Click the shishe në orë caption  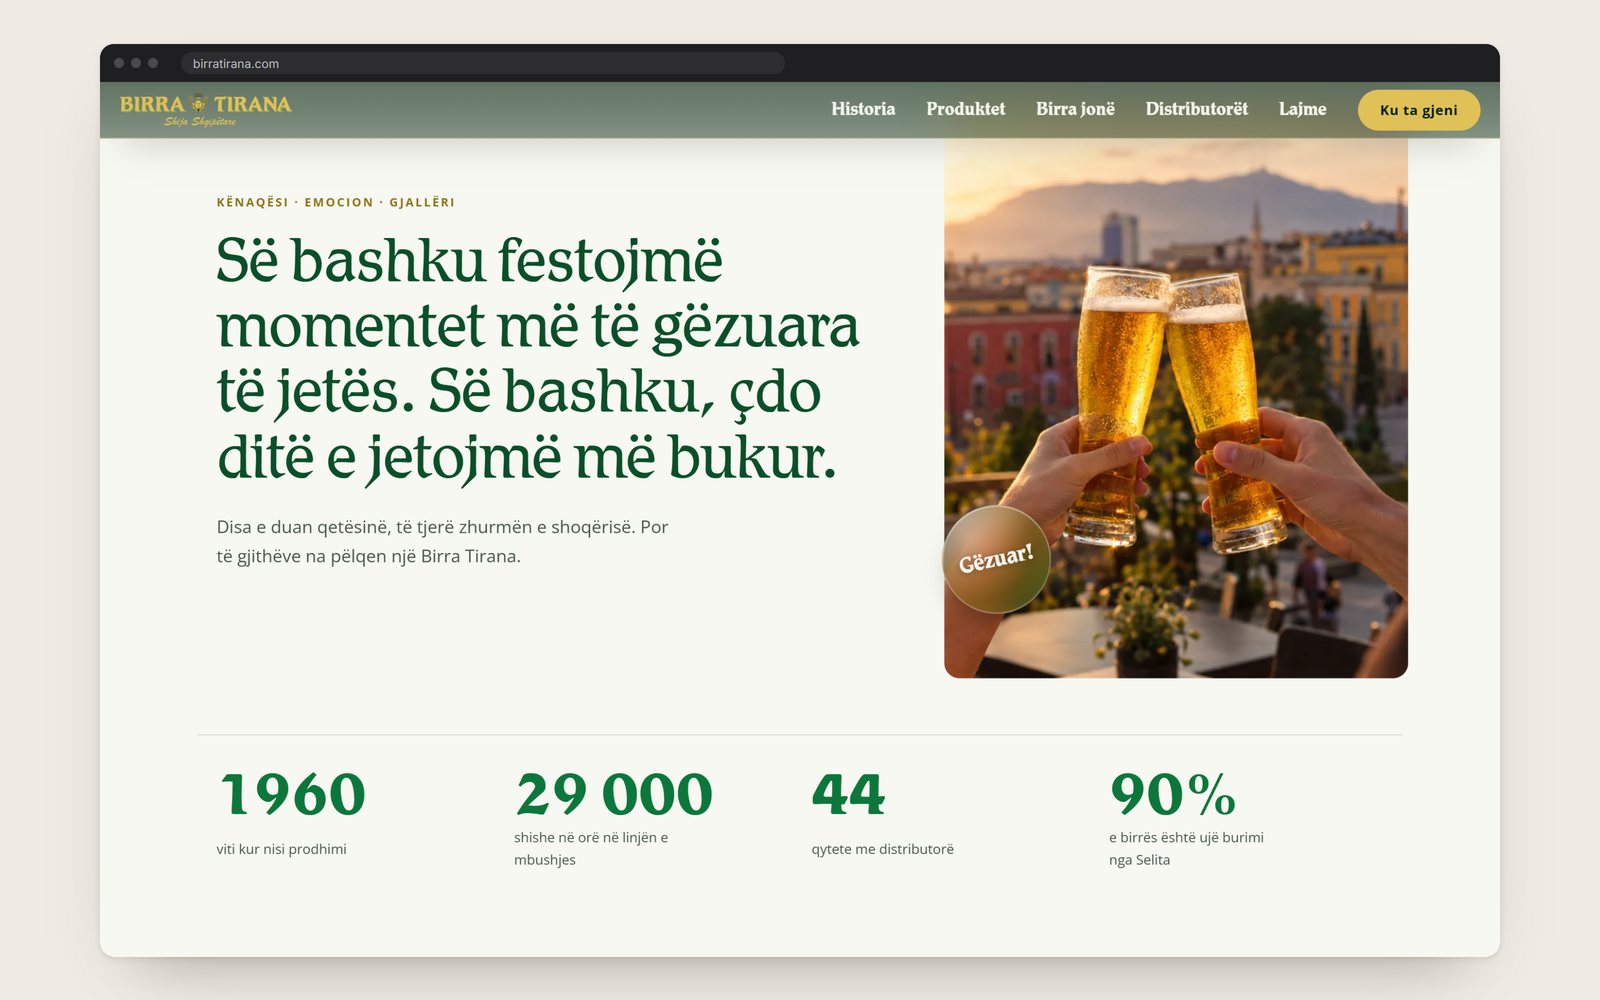click(591, 848)
